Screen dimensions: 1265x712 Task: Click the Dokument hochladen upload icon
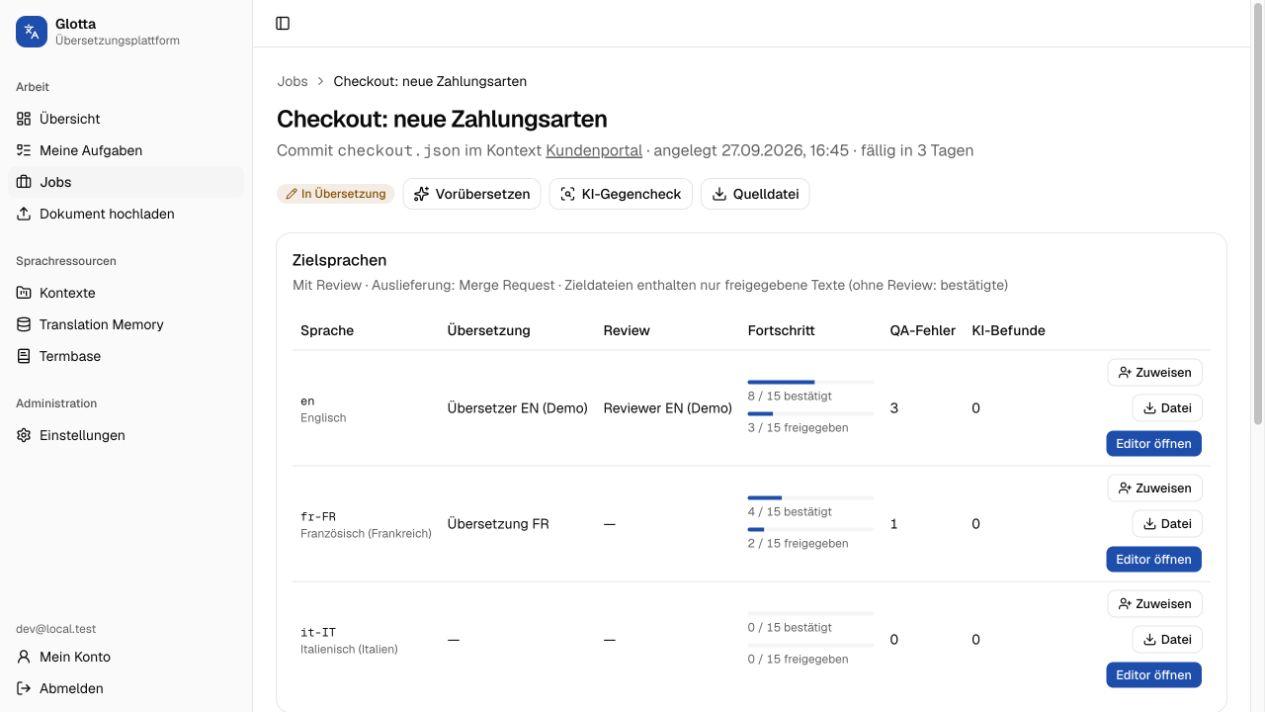coord(24,214)
